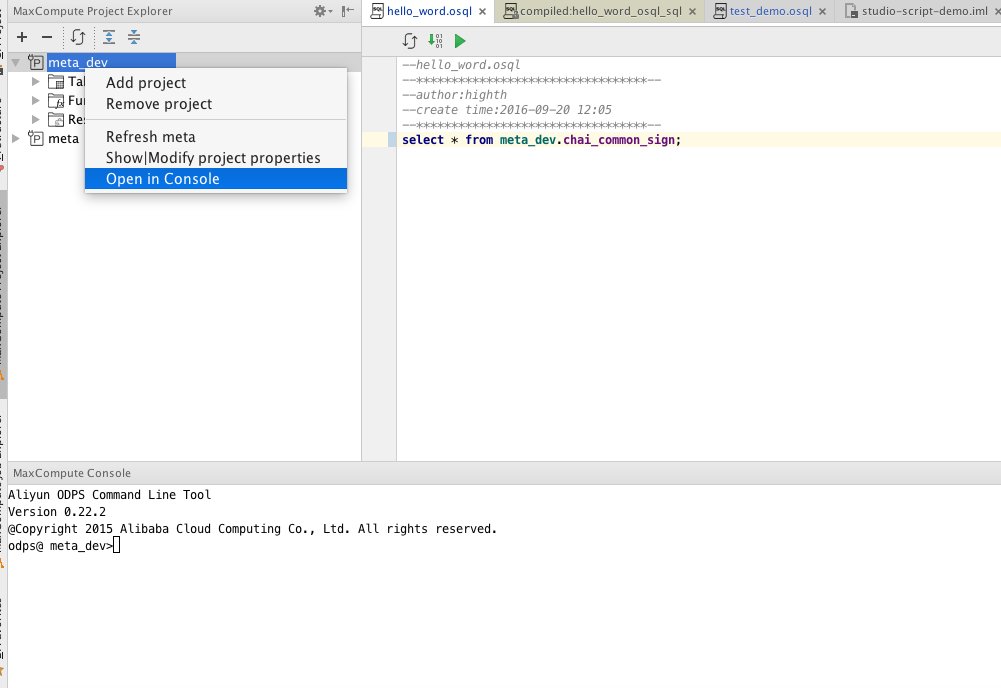1001x688 pixels.
Task: Expand the Functions node
Action: (36, 101)
